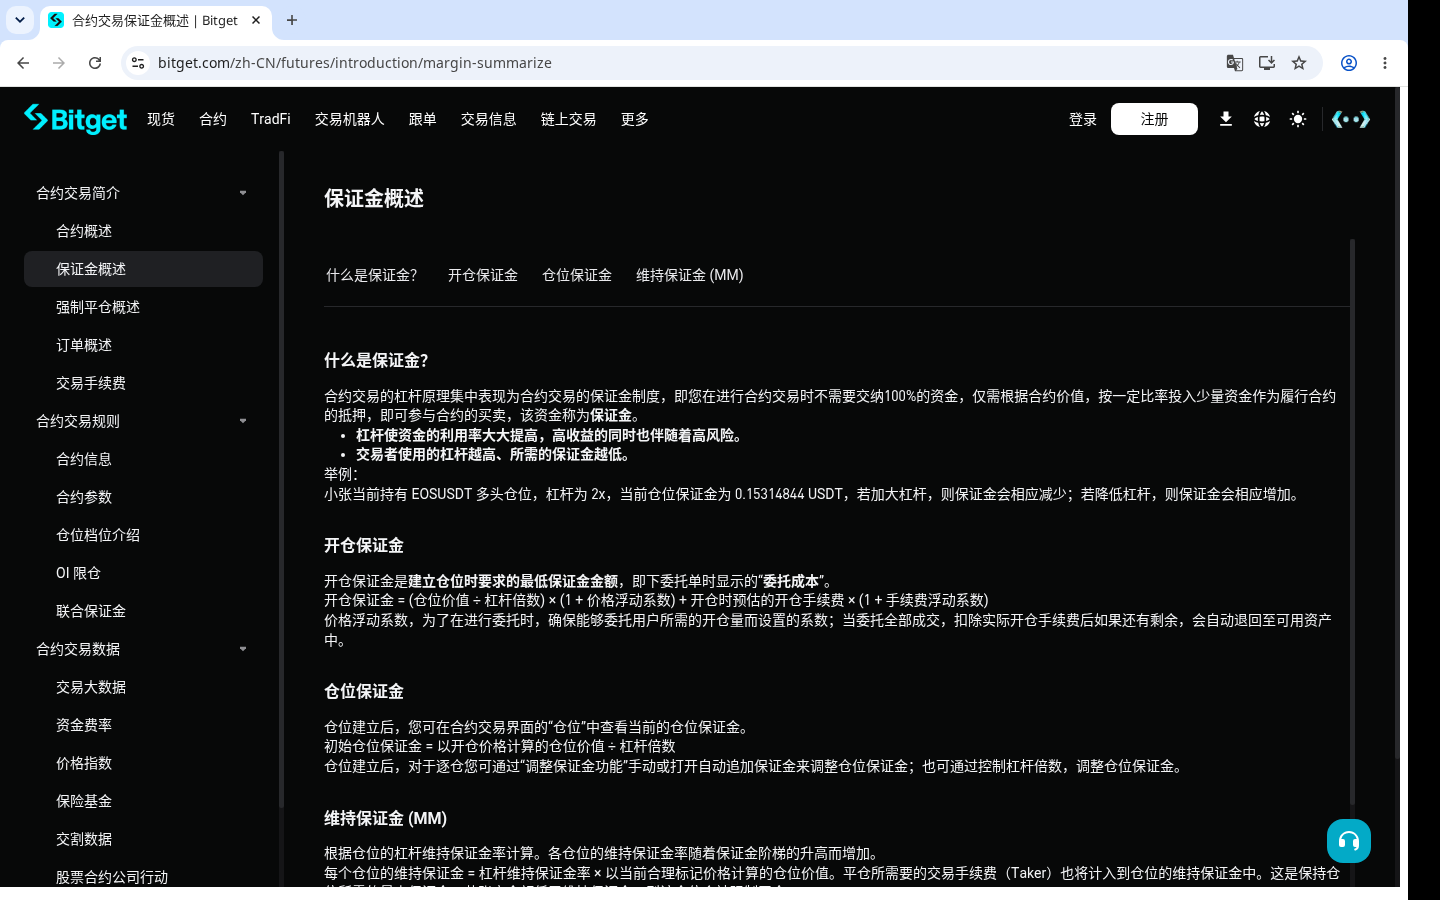1440x900 pixels.
Task: Go back to previous page
Action: coord(23,63)
